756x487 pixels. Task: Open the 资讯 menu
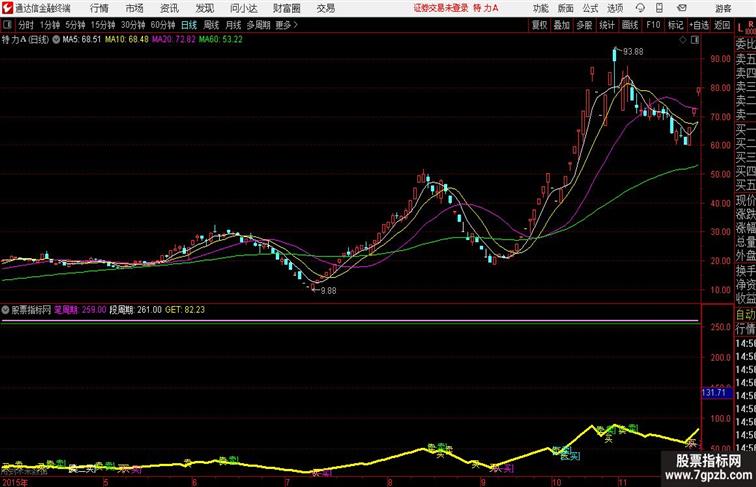tap(169, 8)
